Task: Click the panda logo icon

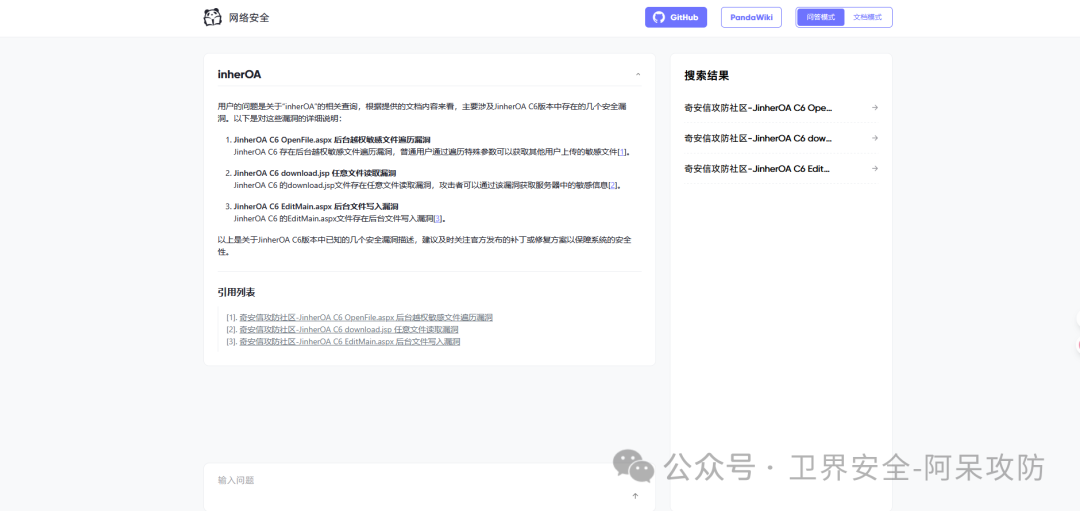Action: point(212,17)
